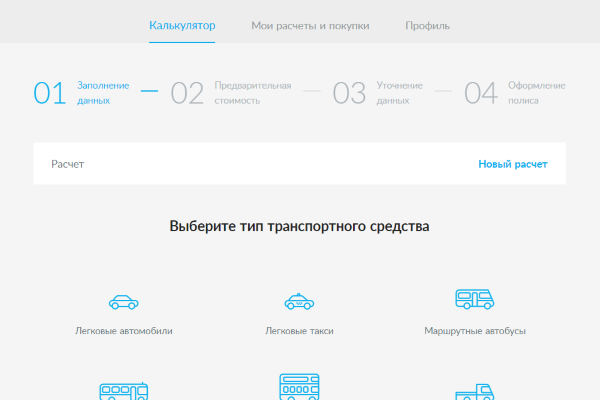Choose the taxi vehicle icon
The height and width of the screenshot is (400, 600).
(299, 301)
